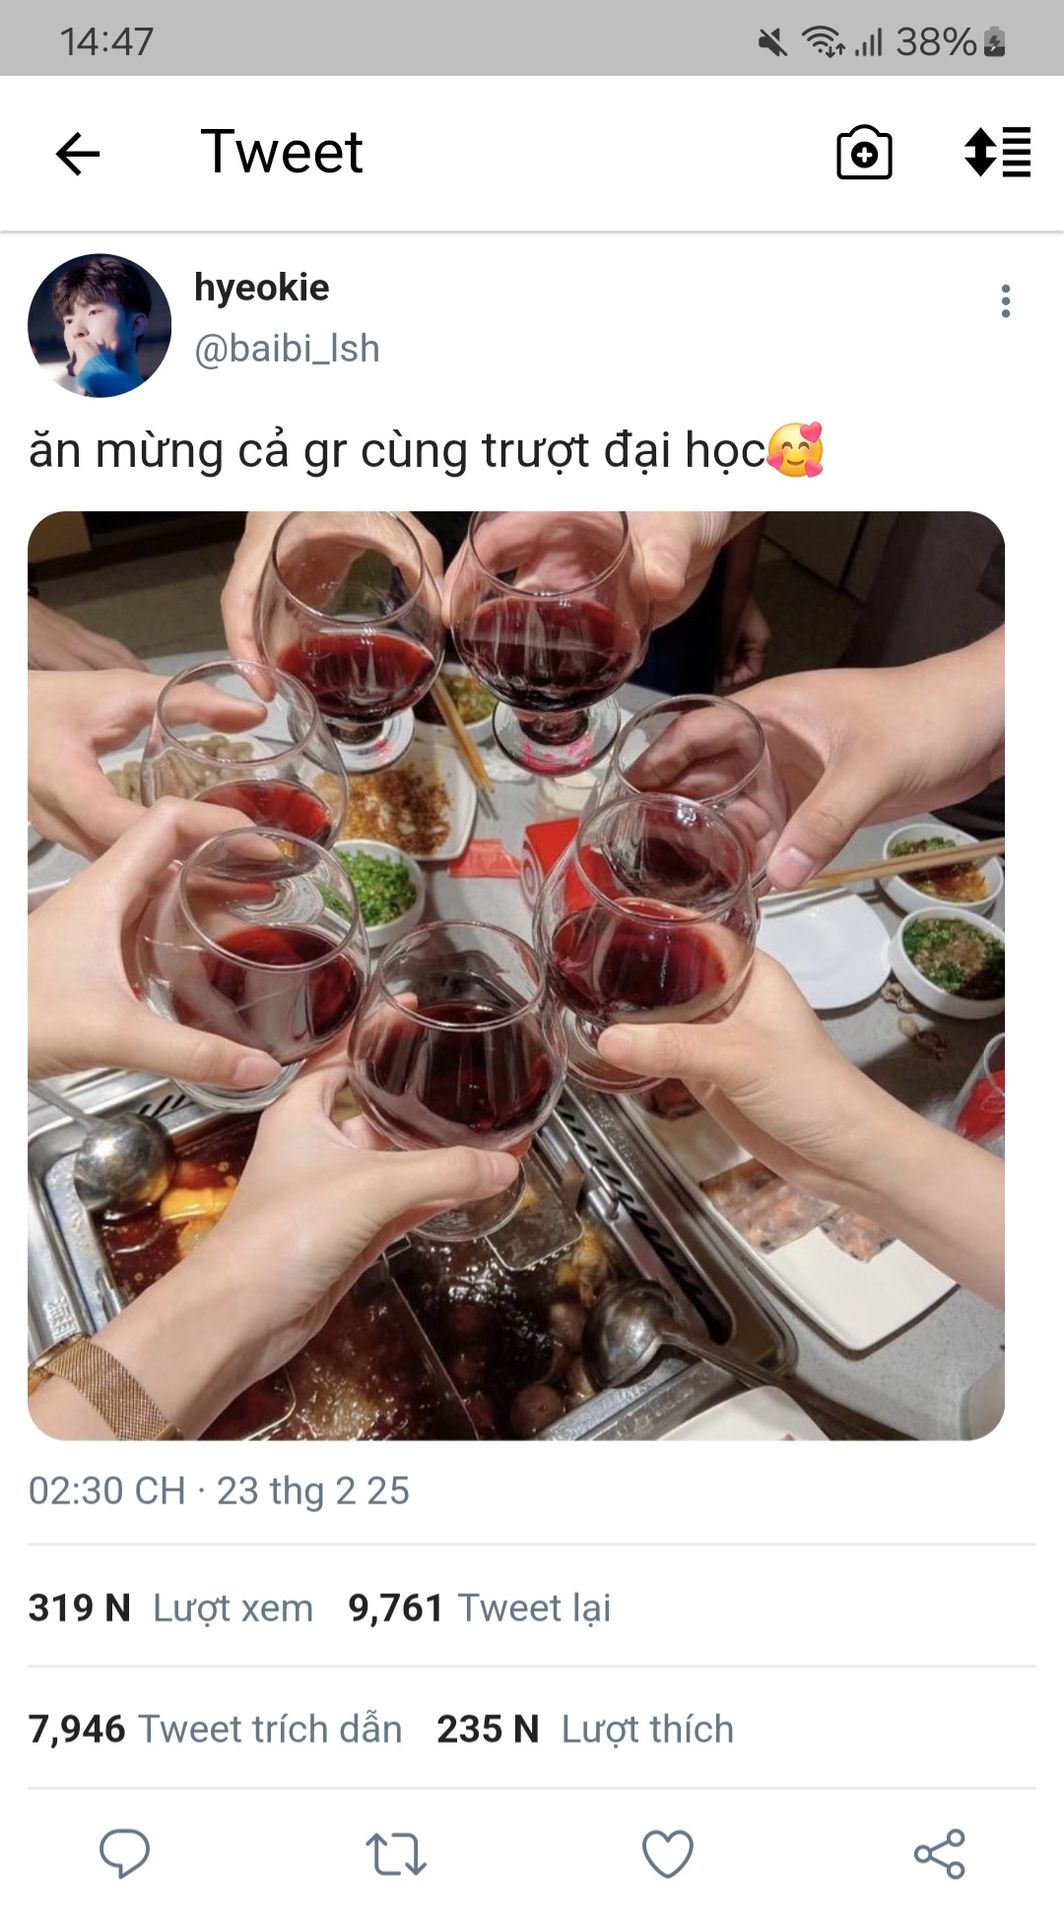Open the 319 N Lượt xem stats
Image resolution: width=1064 pixels, height=1920 pixels.
pyautogui.click(x=171, y=1608)
